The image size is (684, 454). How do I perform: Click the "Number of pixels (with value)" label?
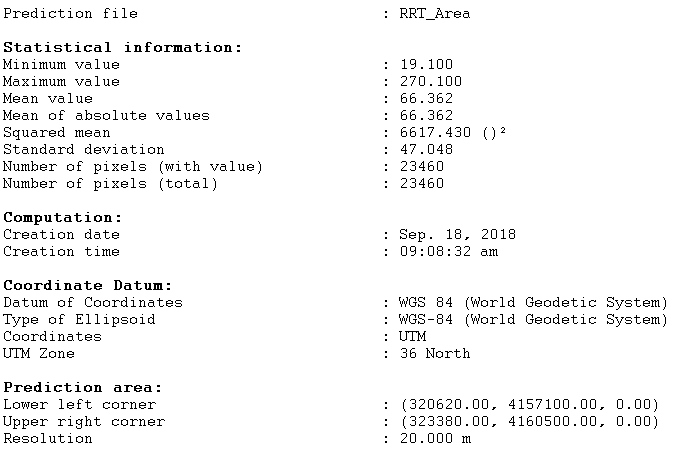pyautogui.click(x=132, y=167)
